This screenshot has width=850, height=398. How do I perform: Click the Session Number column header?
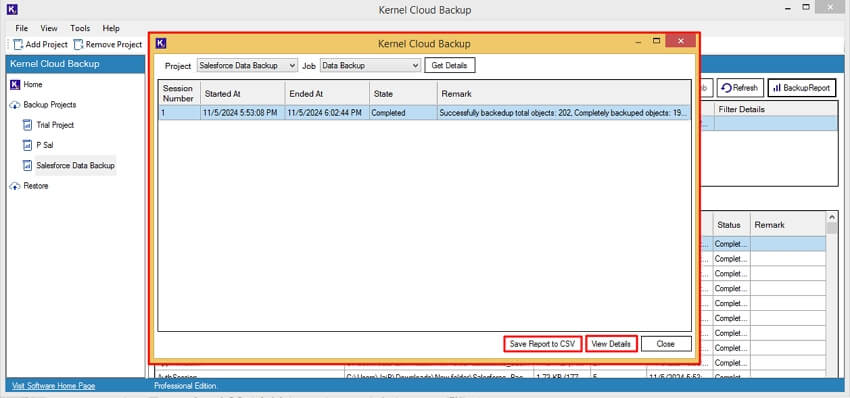pyautogui.click(x=179, y=93)
